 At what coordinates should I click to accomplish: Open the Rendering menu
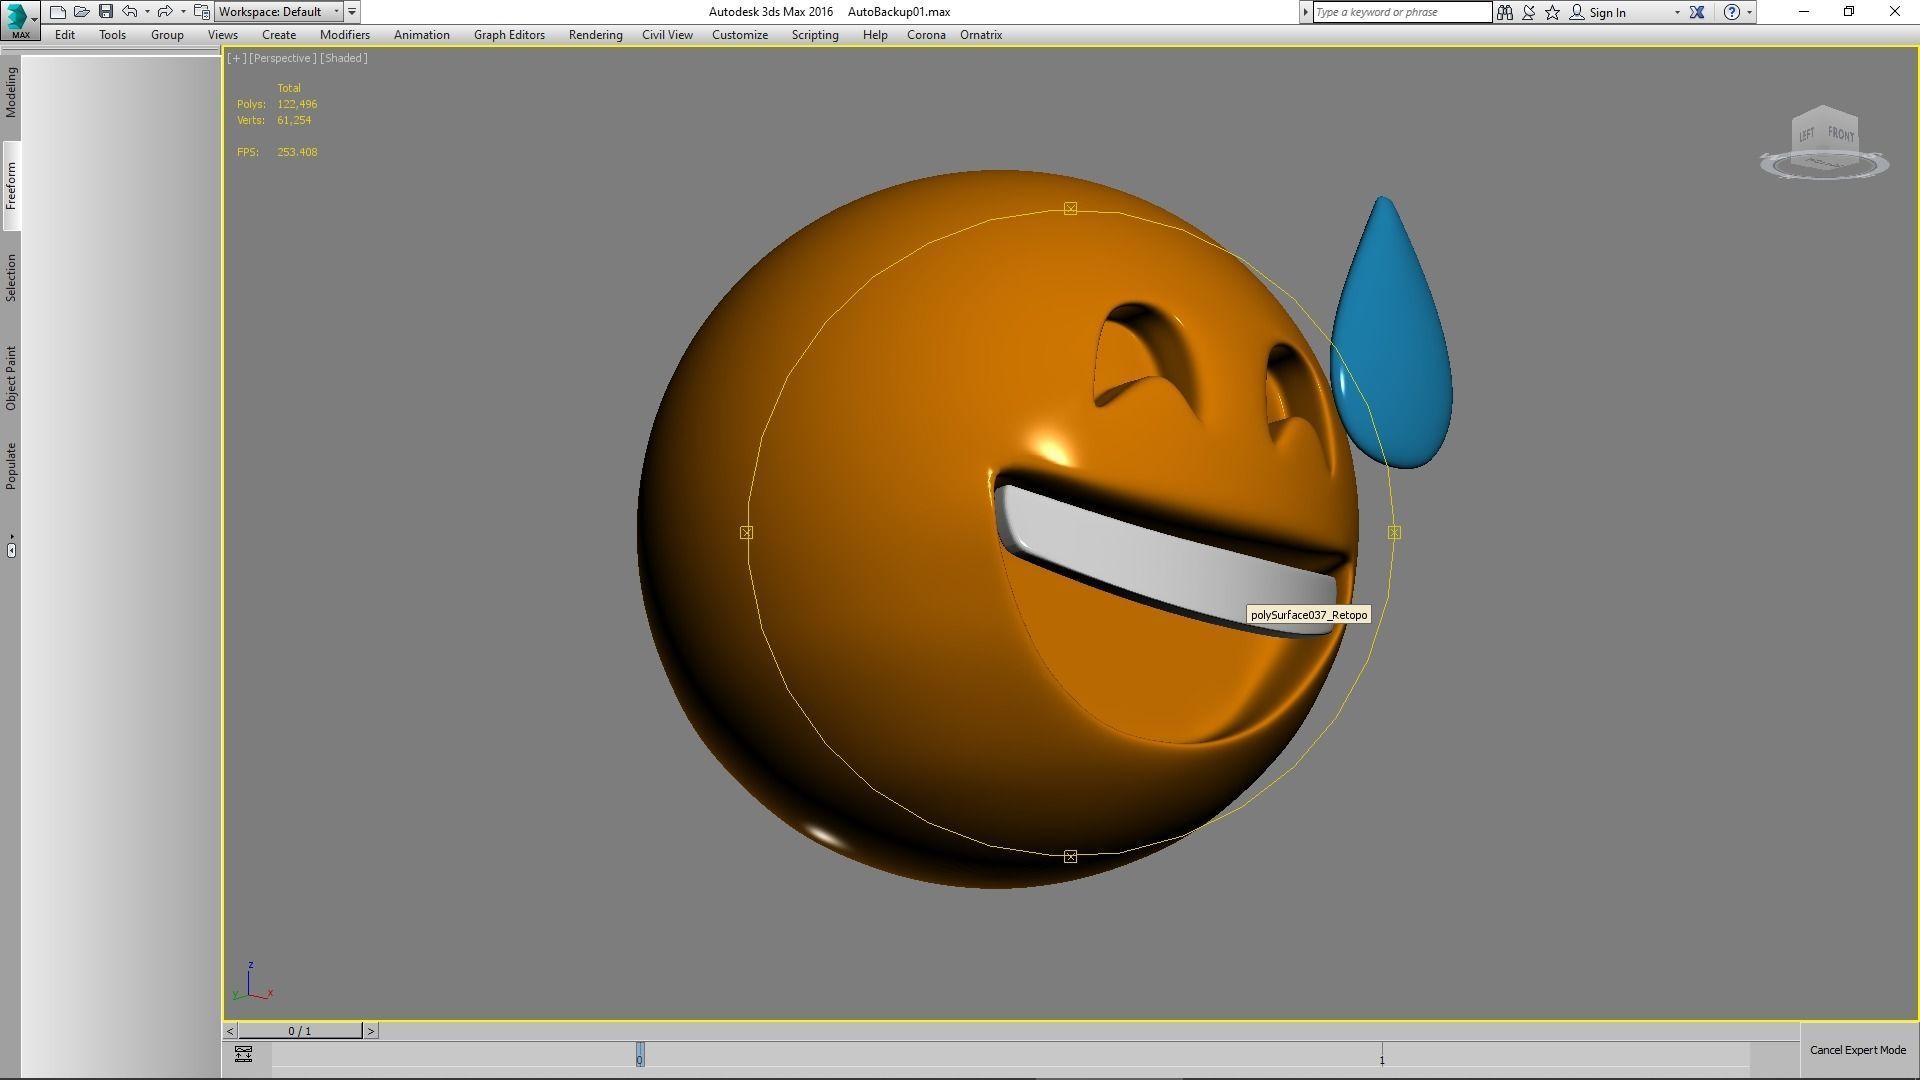tap(596, 35)
